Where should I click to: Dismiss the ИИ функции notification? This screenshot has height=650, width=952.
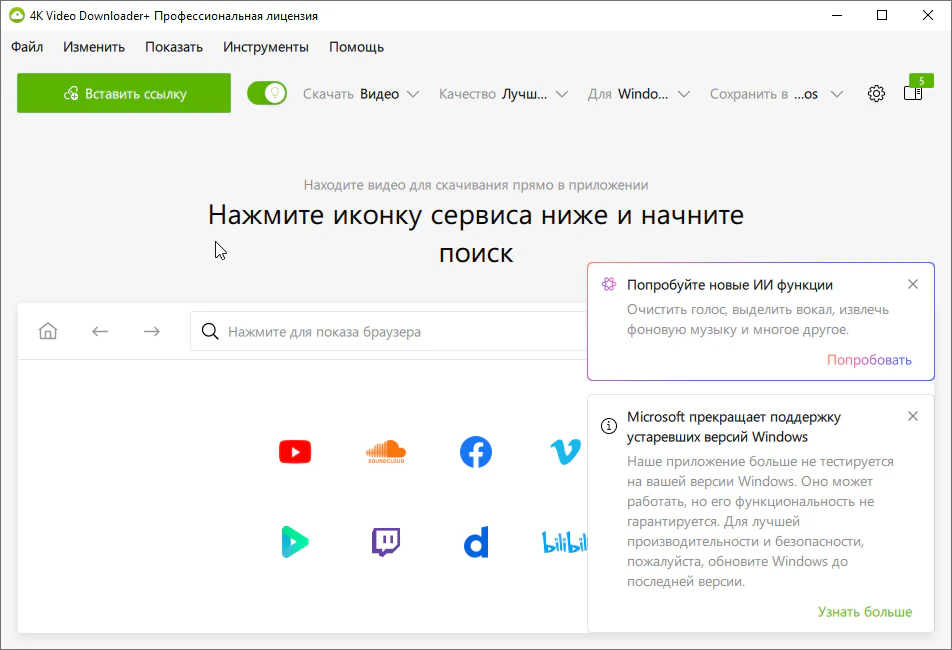tap(912, 284)
